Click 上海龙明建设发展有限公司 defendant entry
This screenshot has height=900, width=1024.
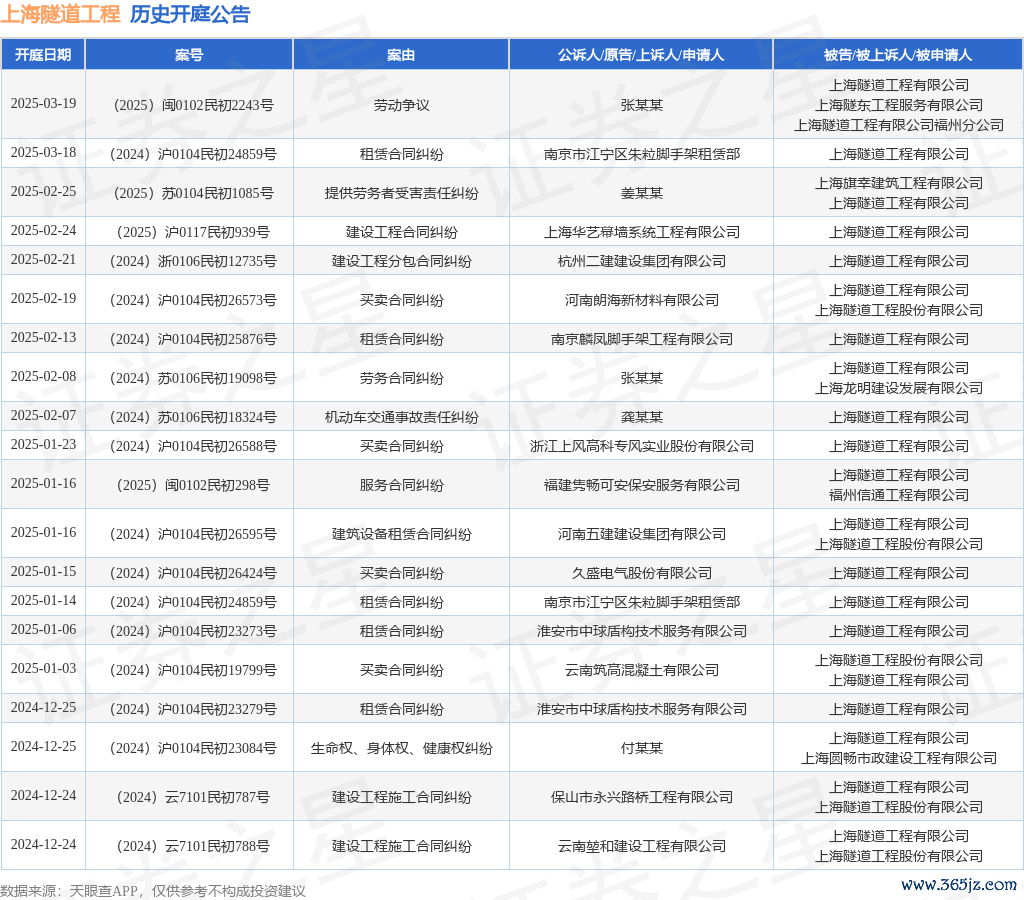[899, 389]
